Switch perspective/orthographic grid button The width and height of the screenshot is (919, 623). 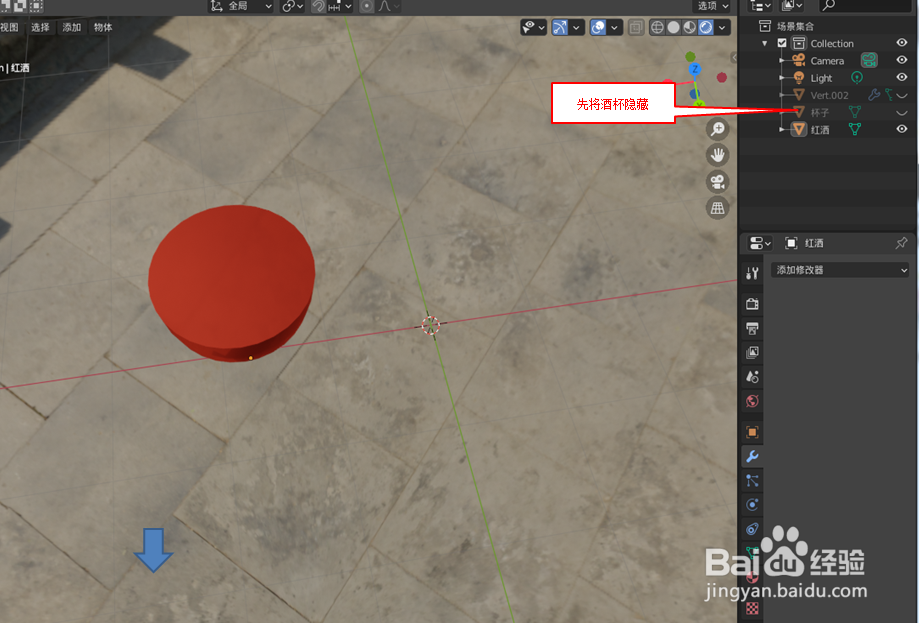(717, 208)
